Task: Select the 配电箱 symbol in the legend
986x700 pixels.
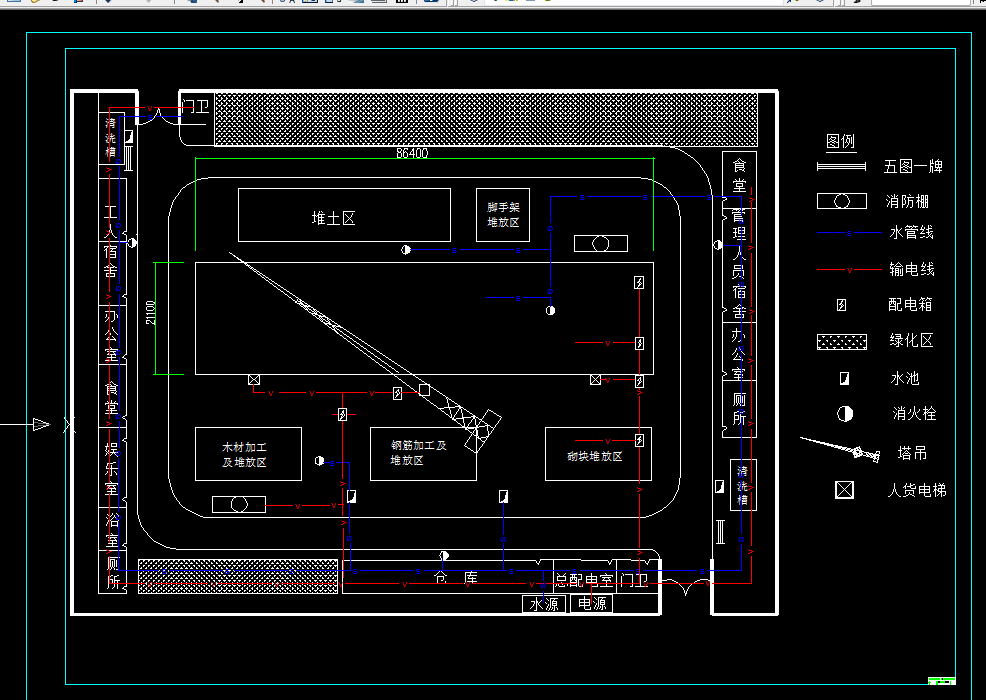Action: 842,305
